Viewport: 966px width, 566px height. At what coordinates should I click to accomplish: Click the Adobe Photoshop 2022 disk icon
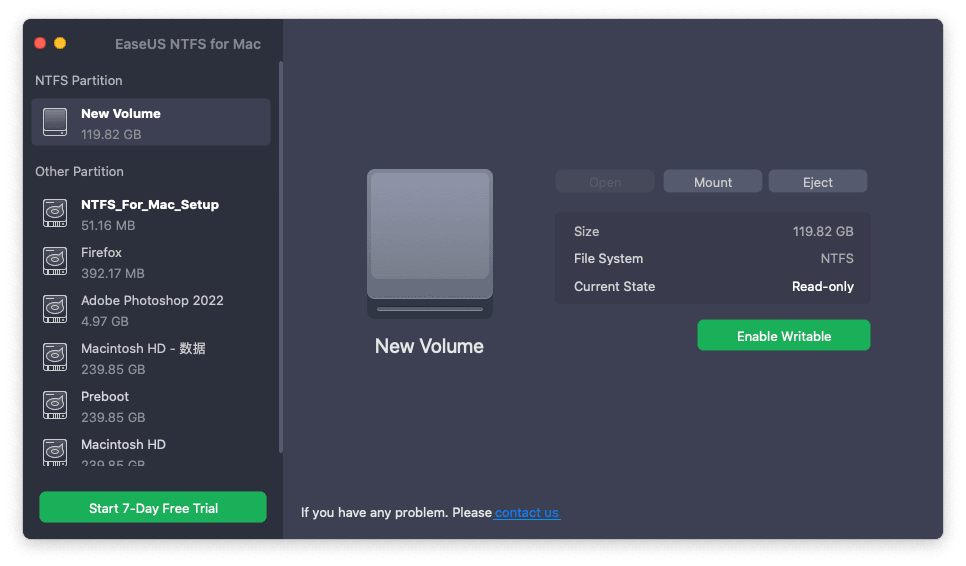55,309
